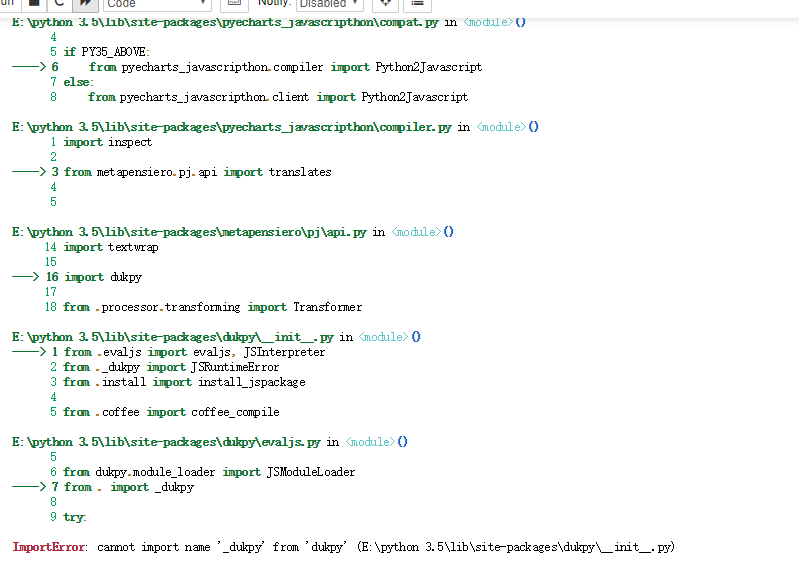
Task: Open the Code cell type dropdown
Action: tap(157, 4)
